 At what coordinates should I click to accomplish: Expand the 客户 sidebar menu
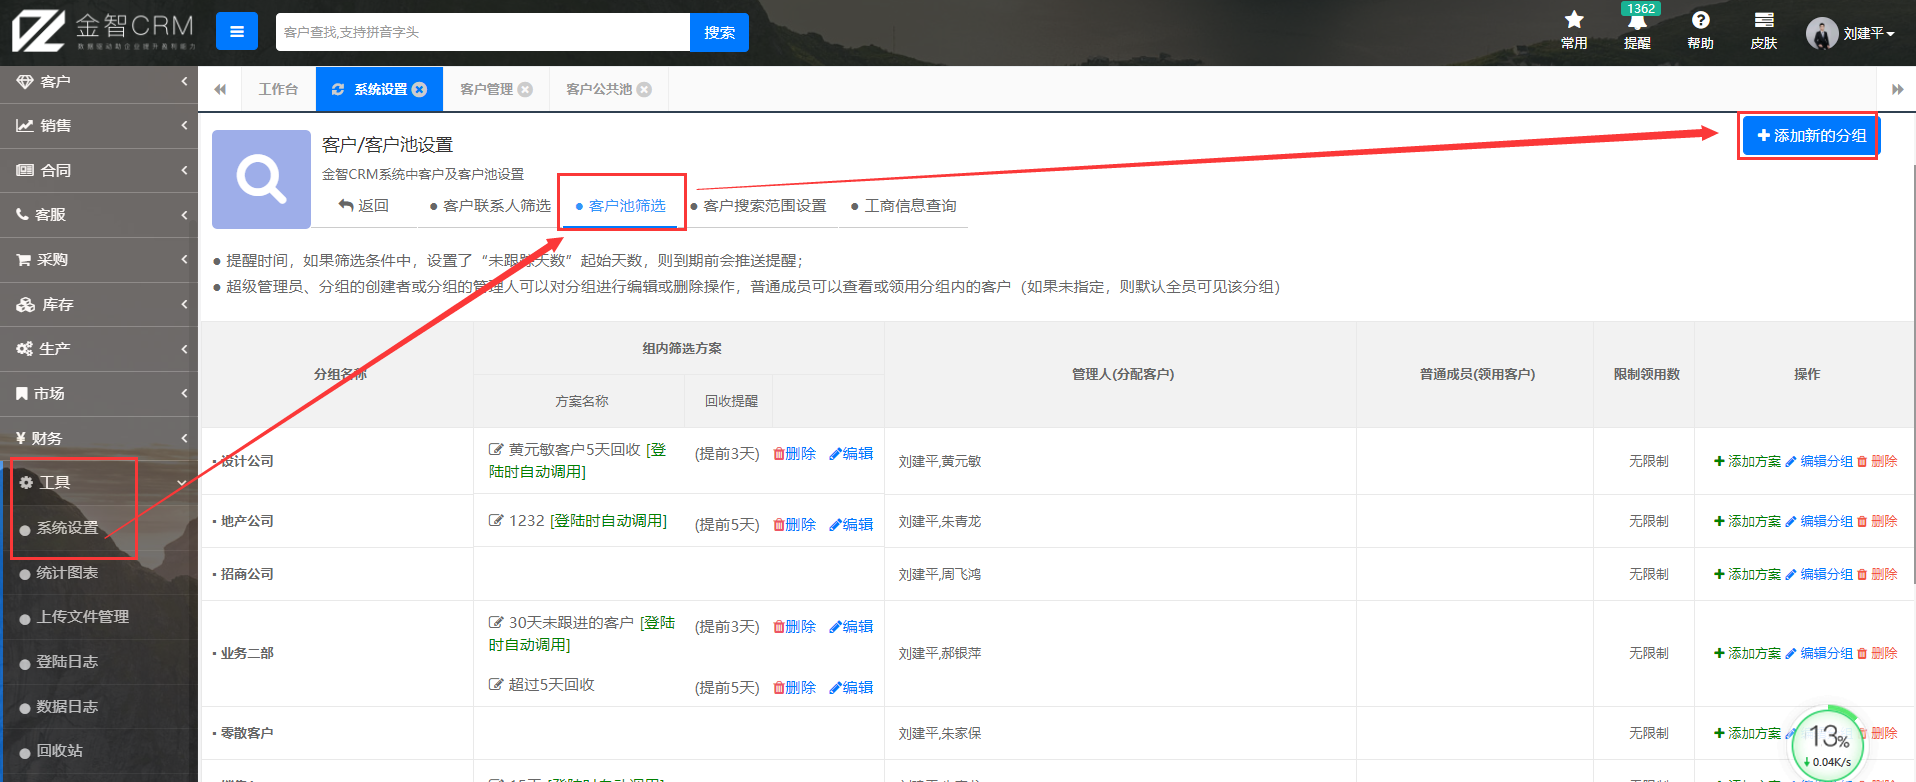tap(99, 82)
